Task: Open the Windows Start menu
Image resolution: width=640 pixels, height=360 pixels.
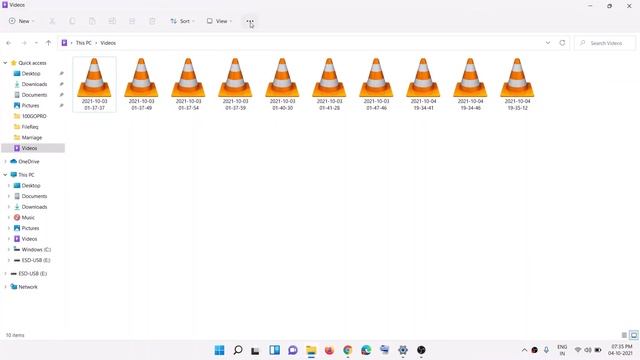Action: [219, 350]
